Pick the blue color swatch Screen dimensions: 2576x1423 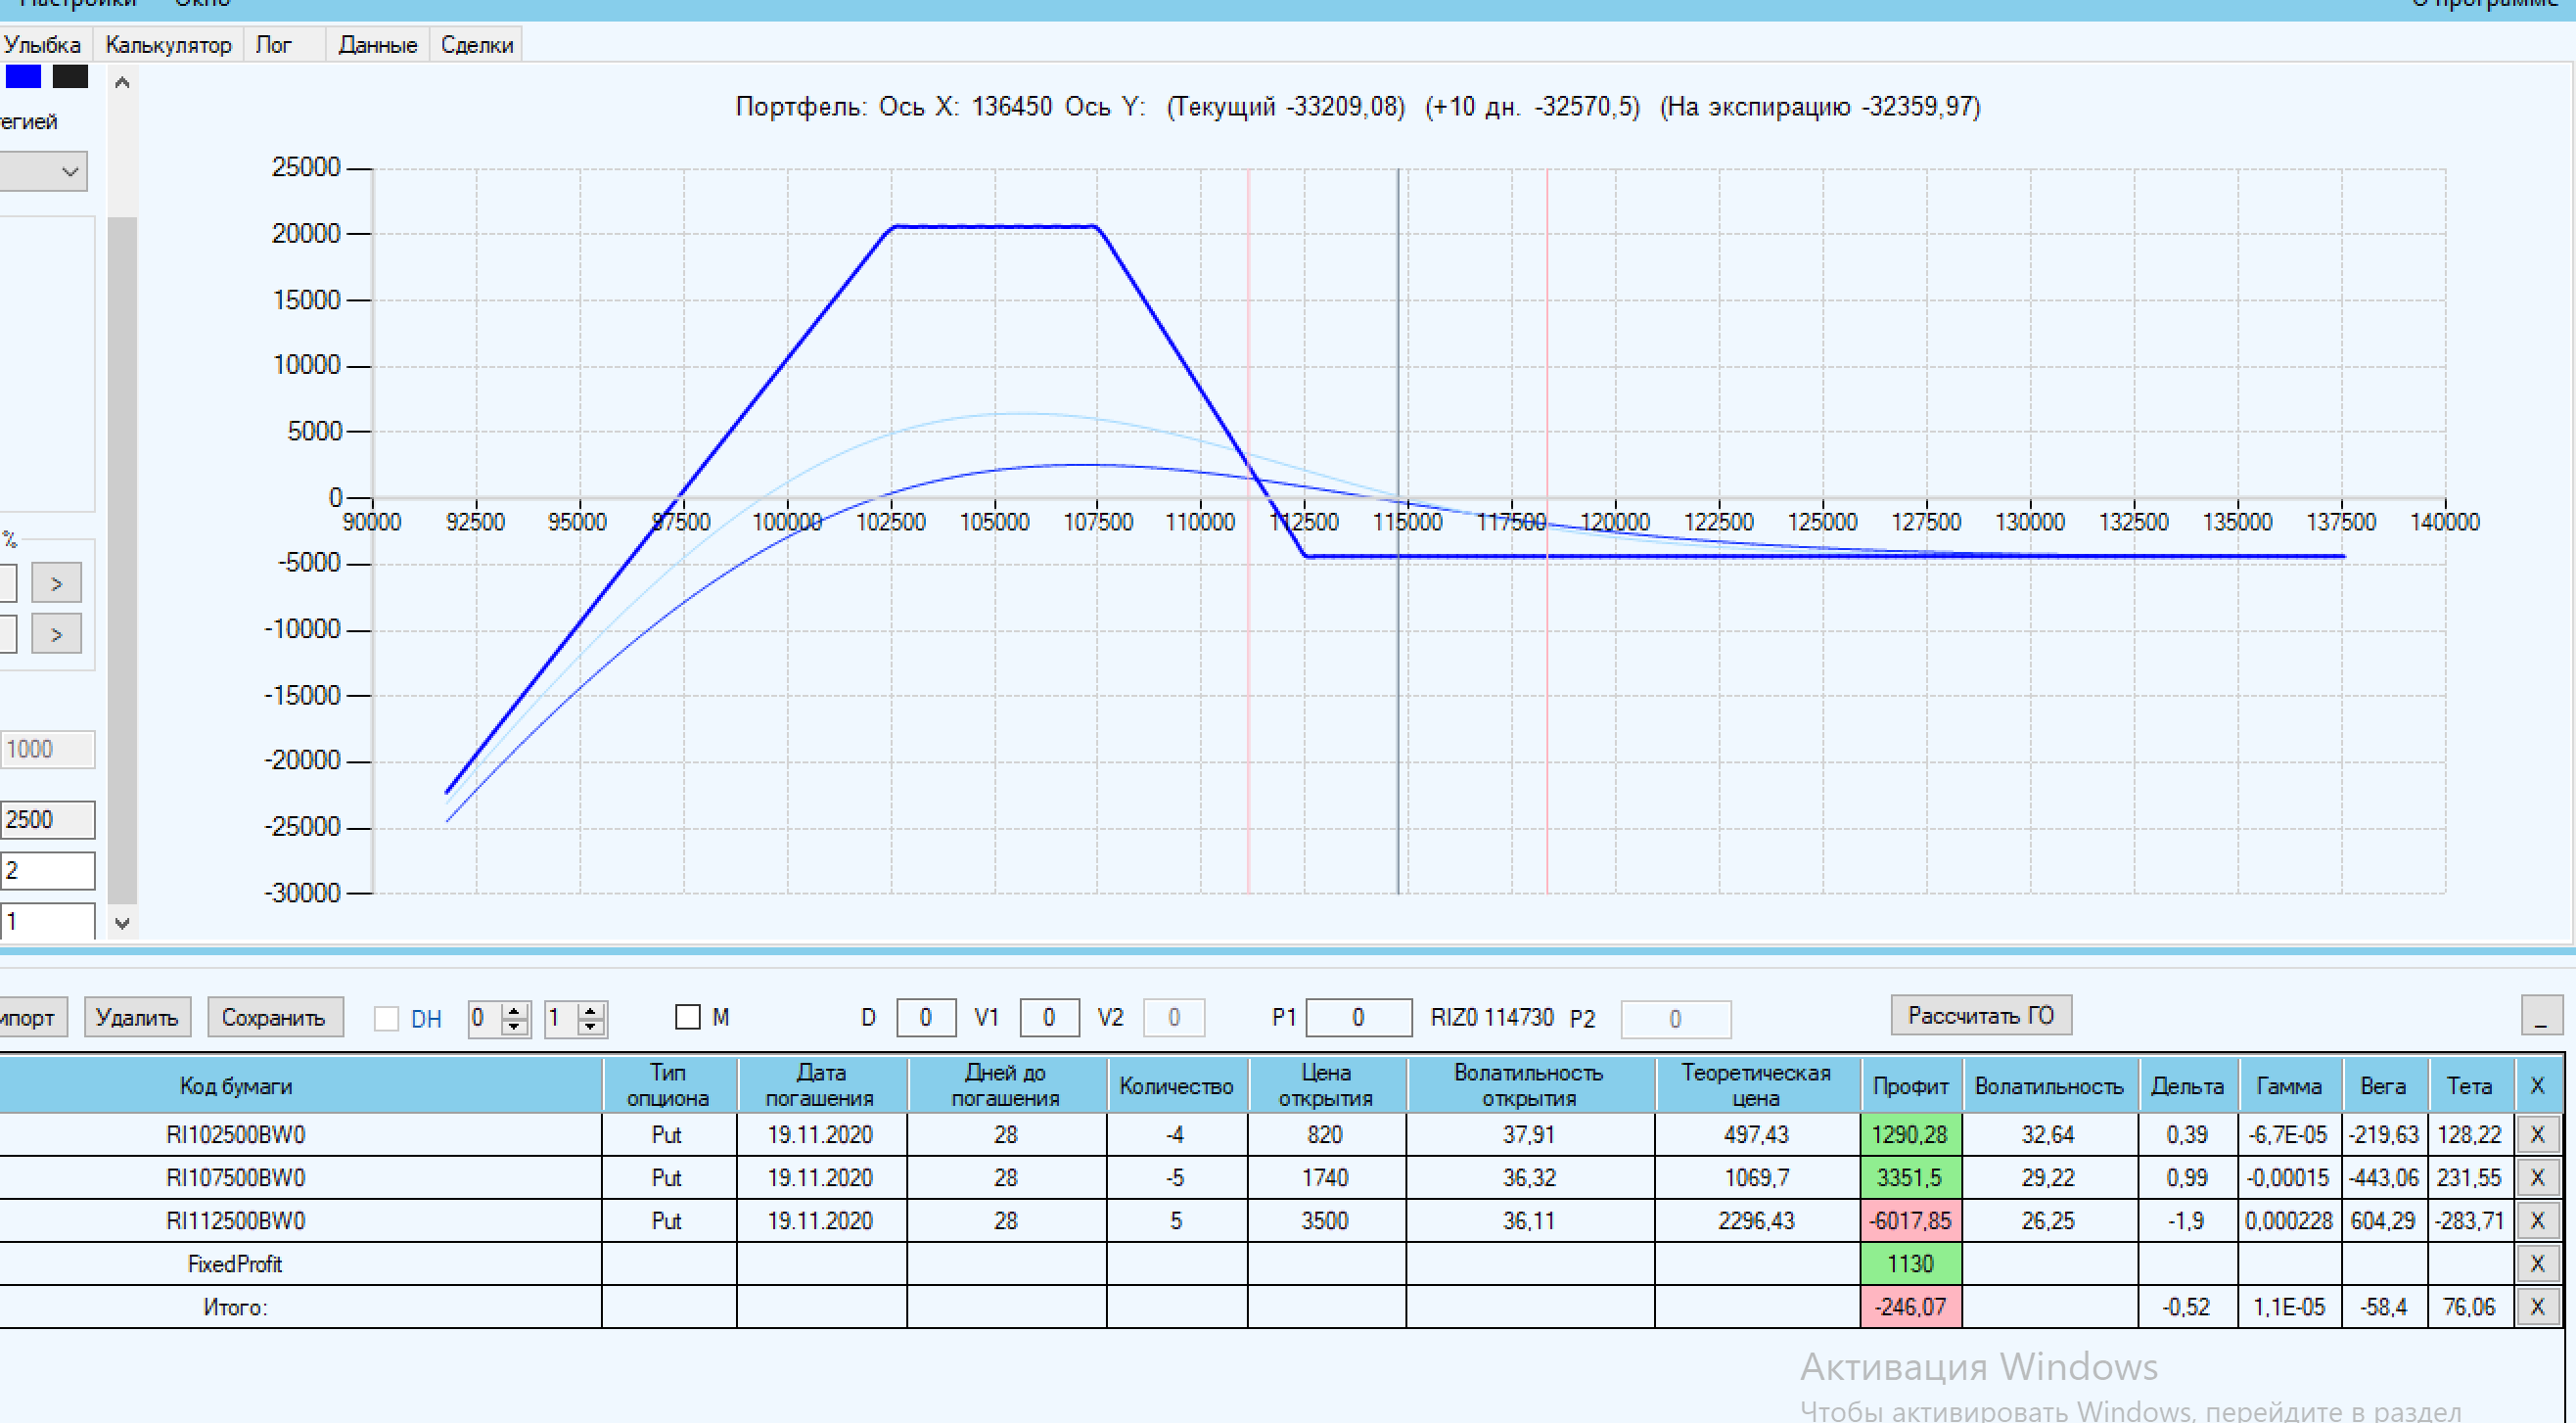(23, 77)
